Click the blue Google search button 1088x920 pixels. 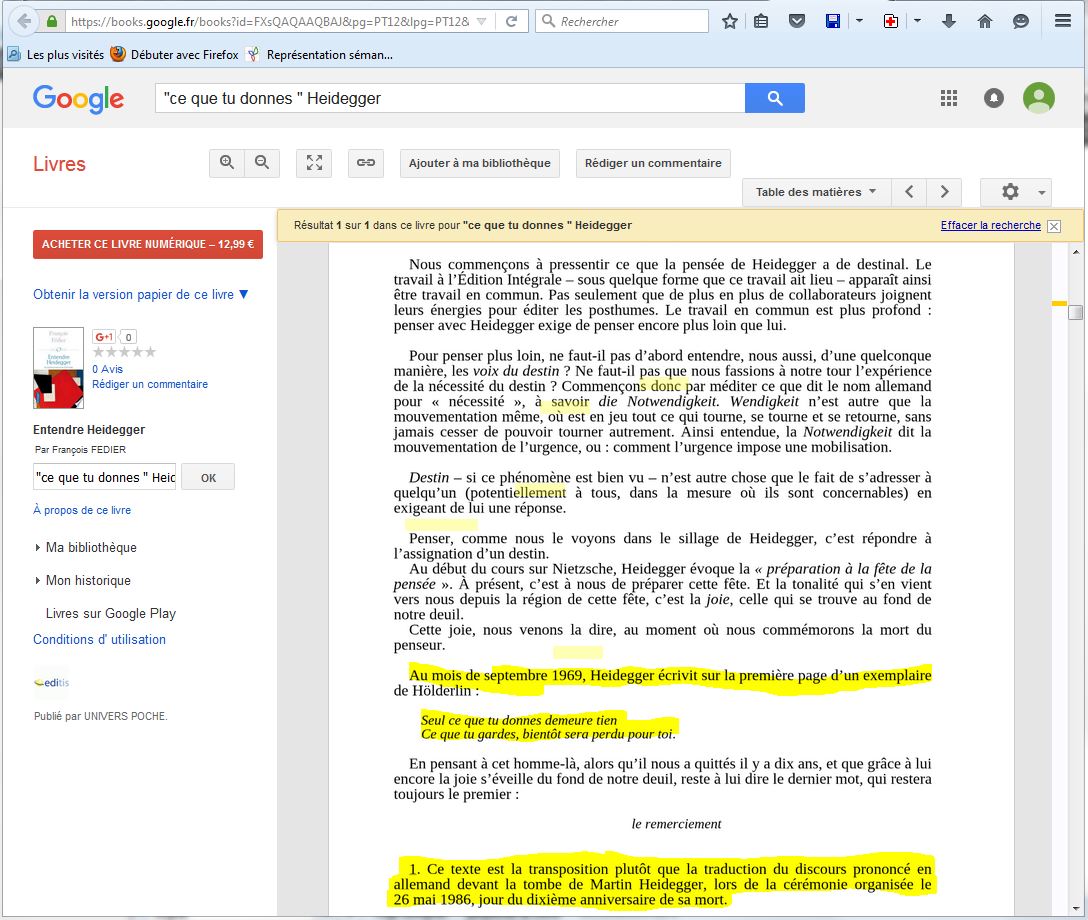point(774,98)
